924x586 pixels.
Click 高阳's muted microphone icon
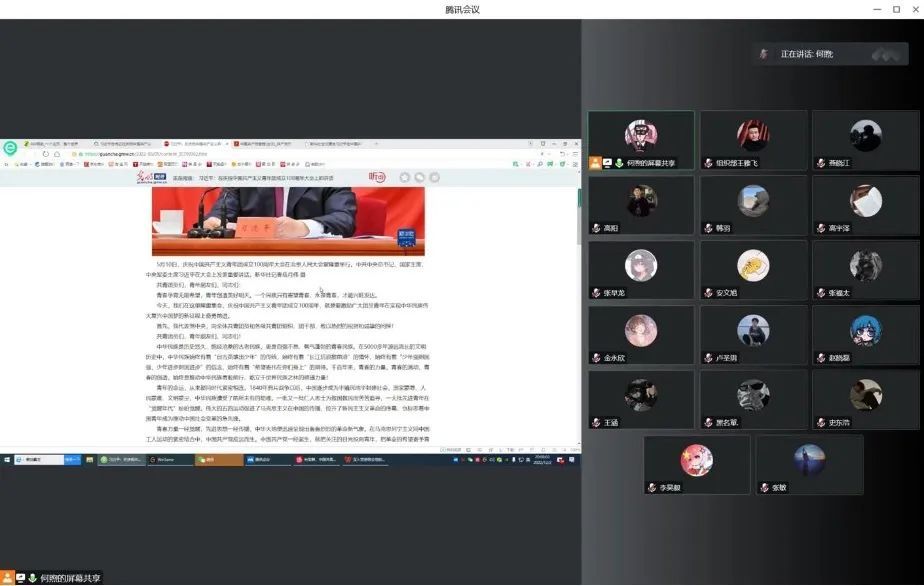tap(597, 228)
